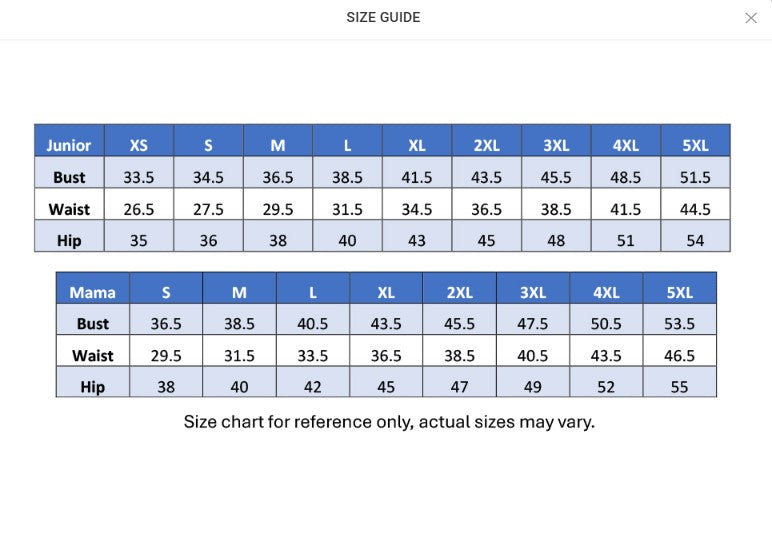Click the Hip row label in Junior table
Viewport: 772px width, 537px height.
(69, 241)
